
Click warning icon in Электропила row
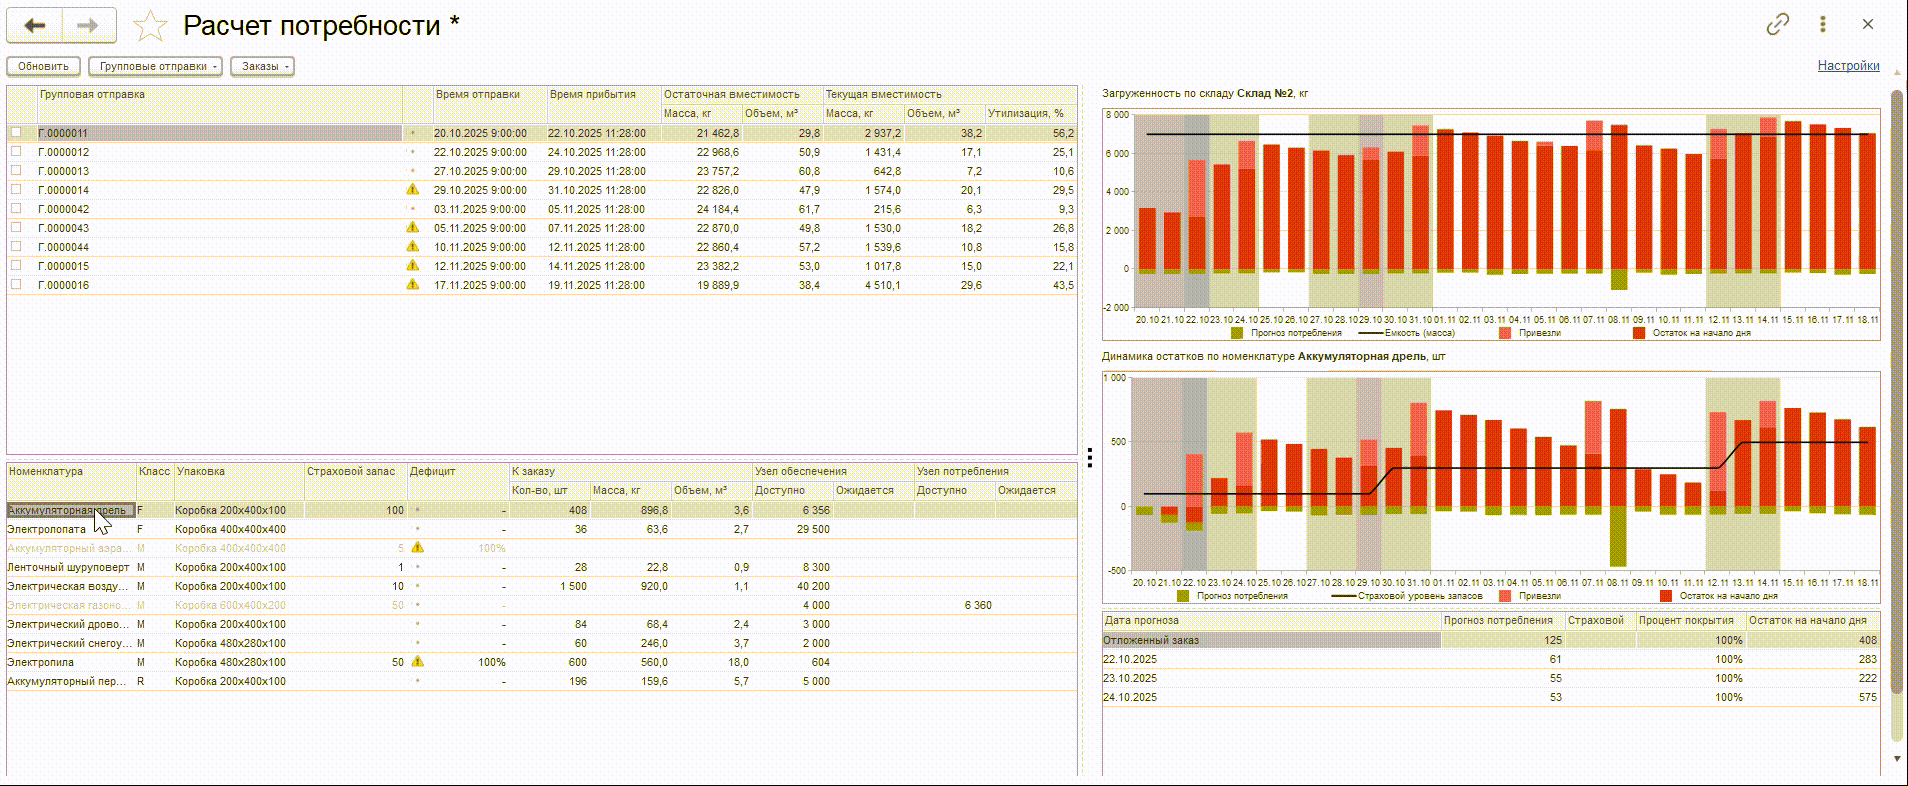(x=417, y=662)
